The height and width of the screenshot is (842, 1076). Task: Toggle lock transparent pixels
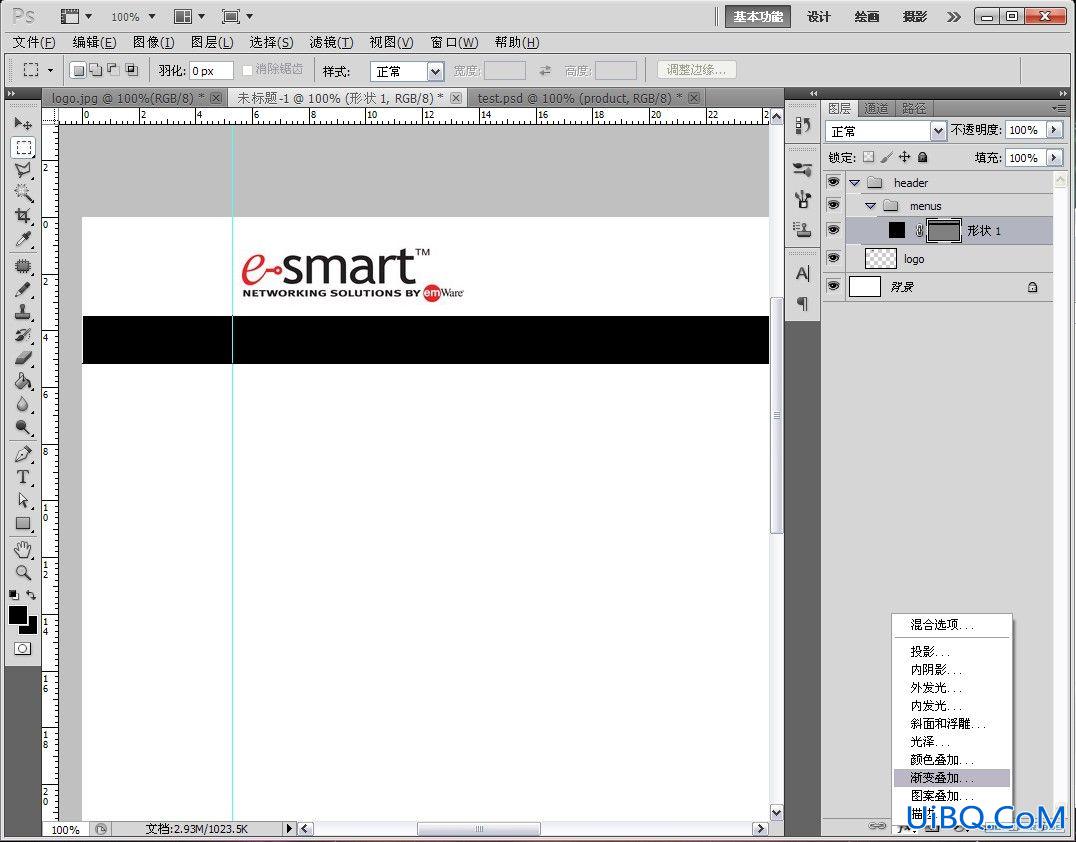pos(869,157)
